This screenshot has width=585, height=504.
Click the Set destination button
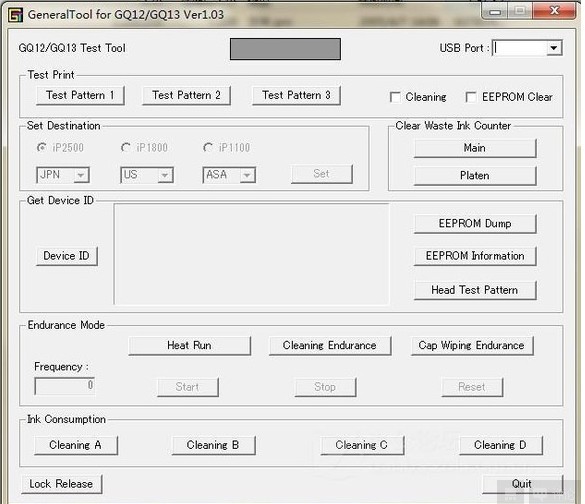tap(322, 174)
